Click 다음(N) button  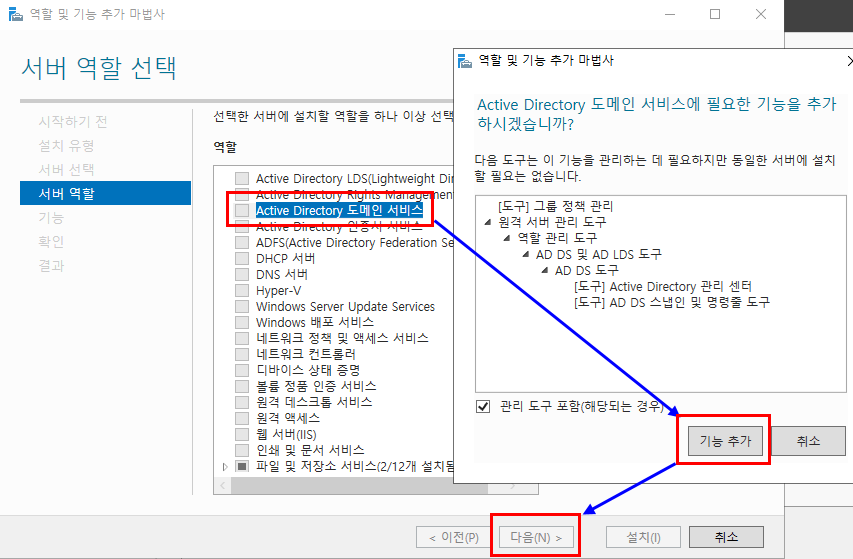(536, 537)
